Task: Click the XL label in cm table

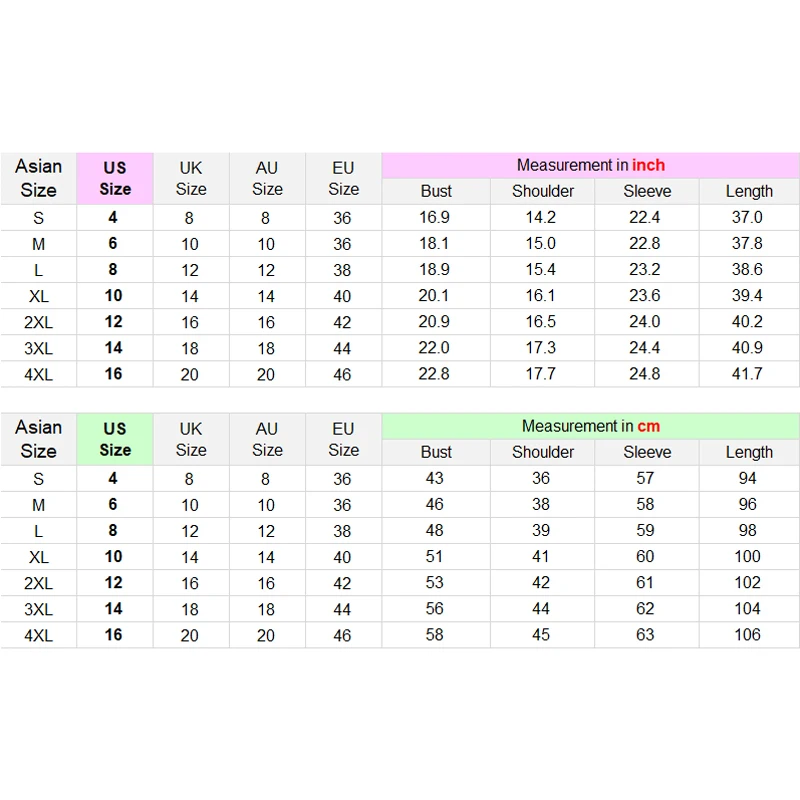Action: click(39, 557)
